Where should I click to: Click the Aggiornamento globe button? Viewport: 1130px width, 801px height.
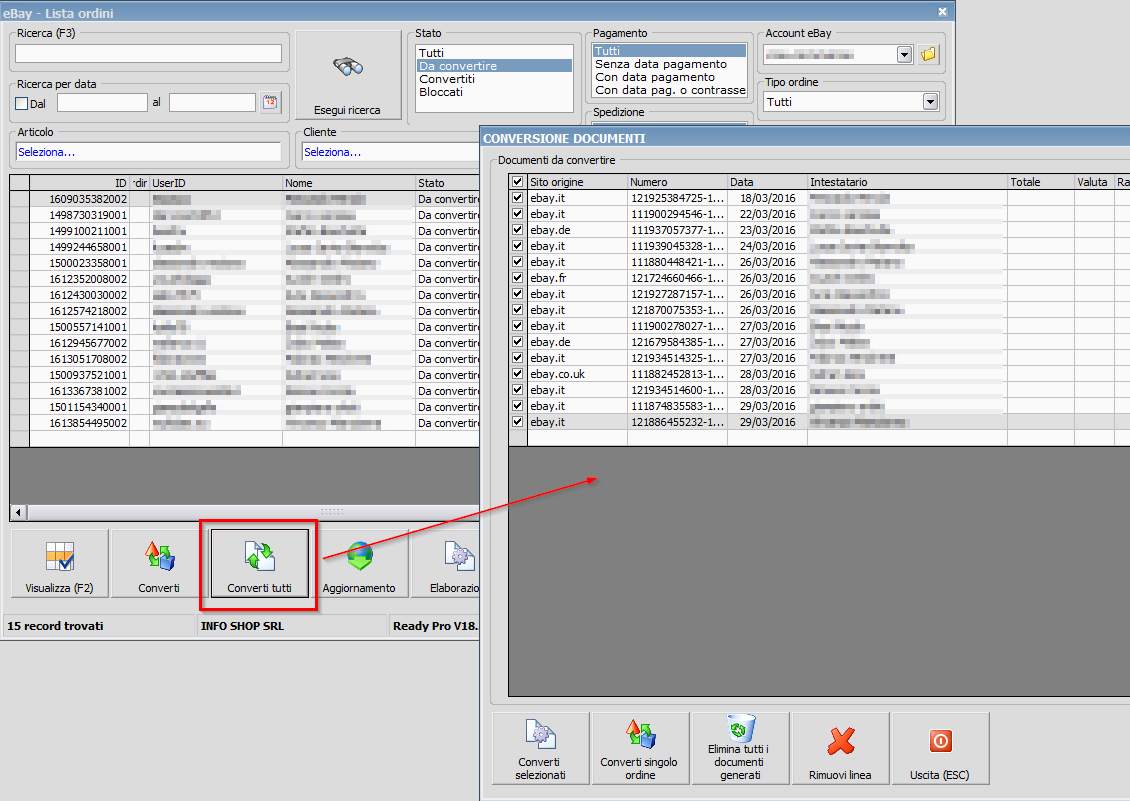pyautogui.click(x=359, y=563)
